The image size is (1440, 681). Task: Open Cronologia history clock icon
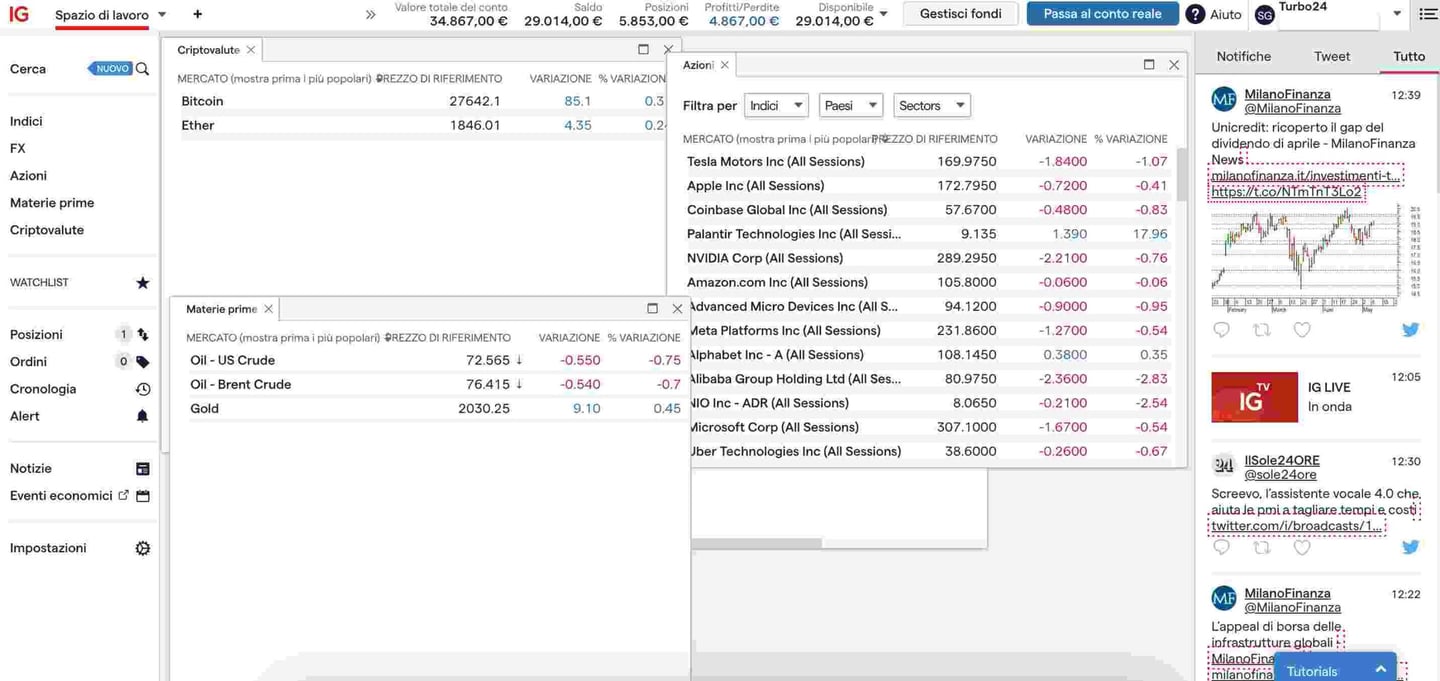(x=142, y=389)
